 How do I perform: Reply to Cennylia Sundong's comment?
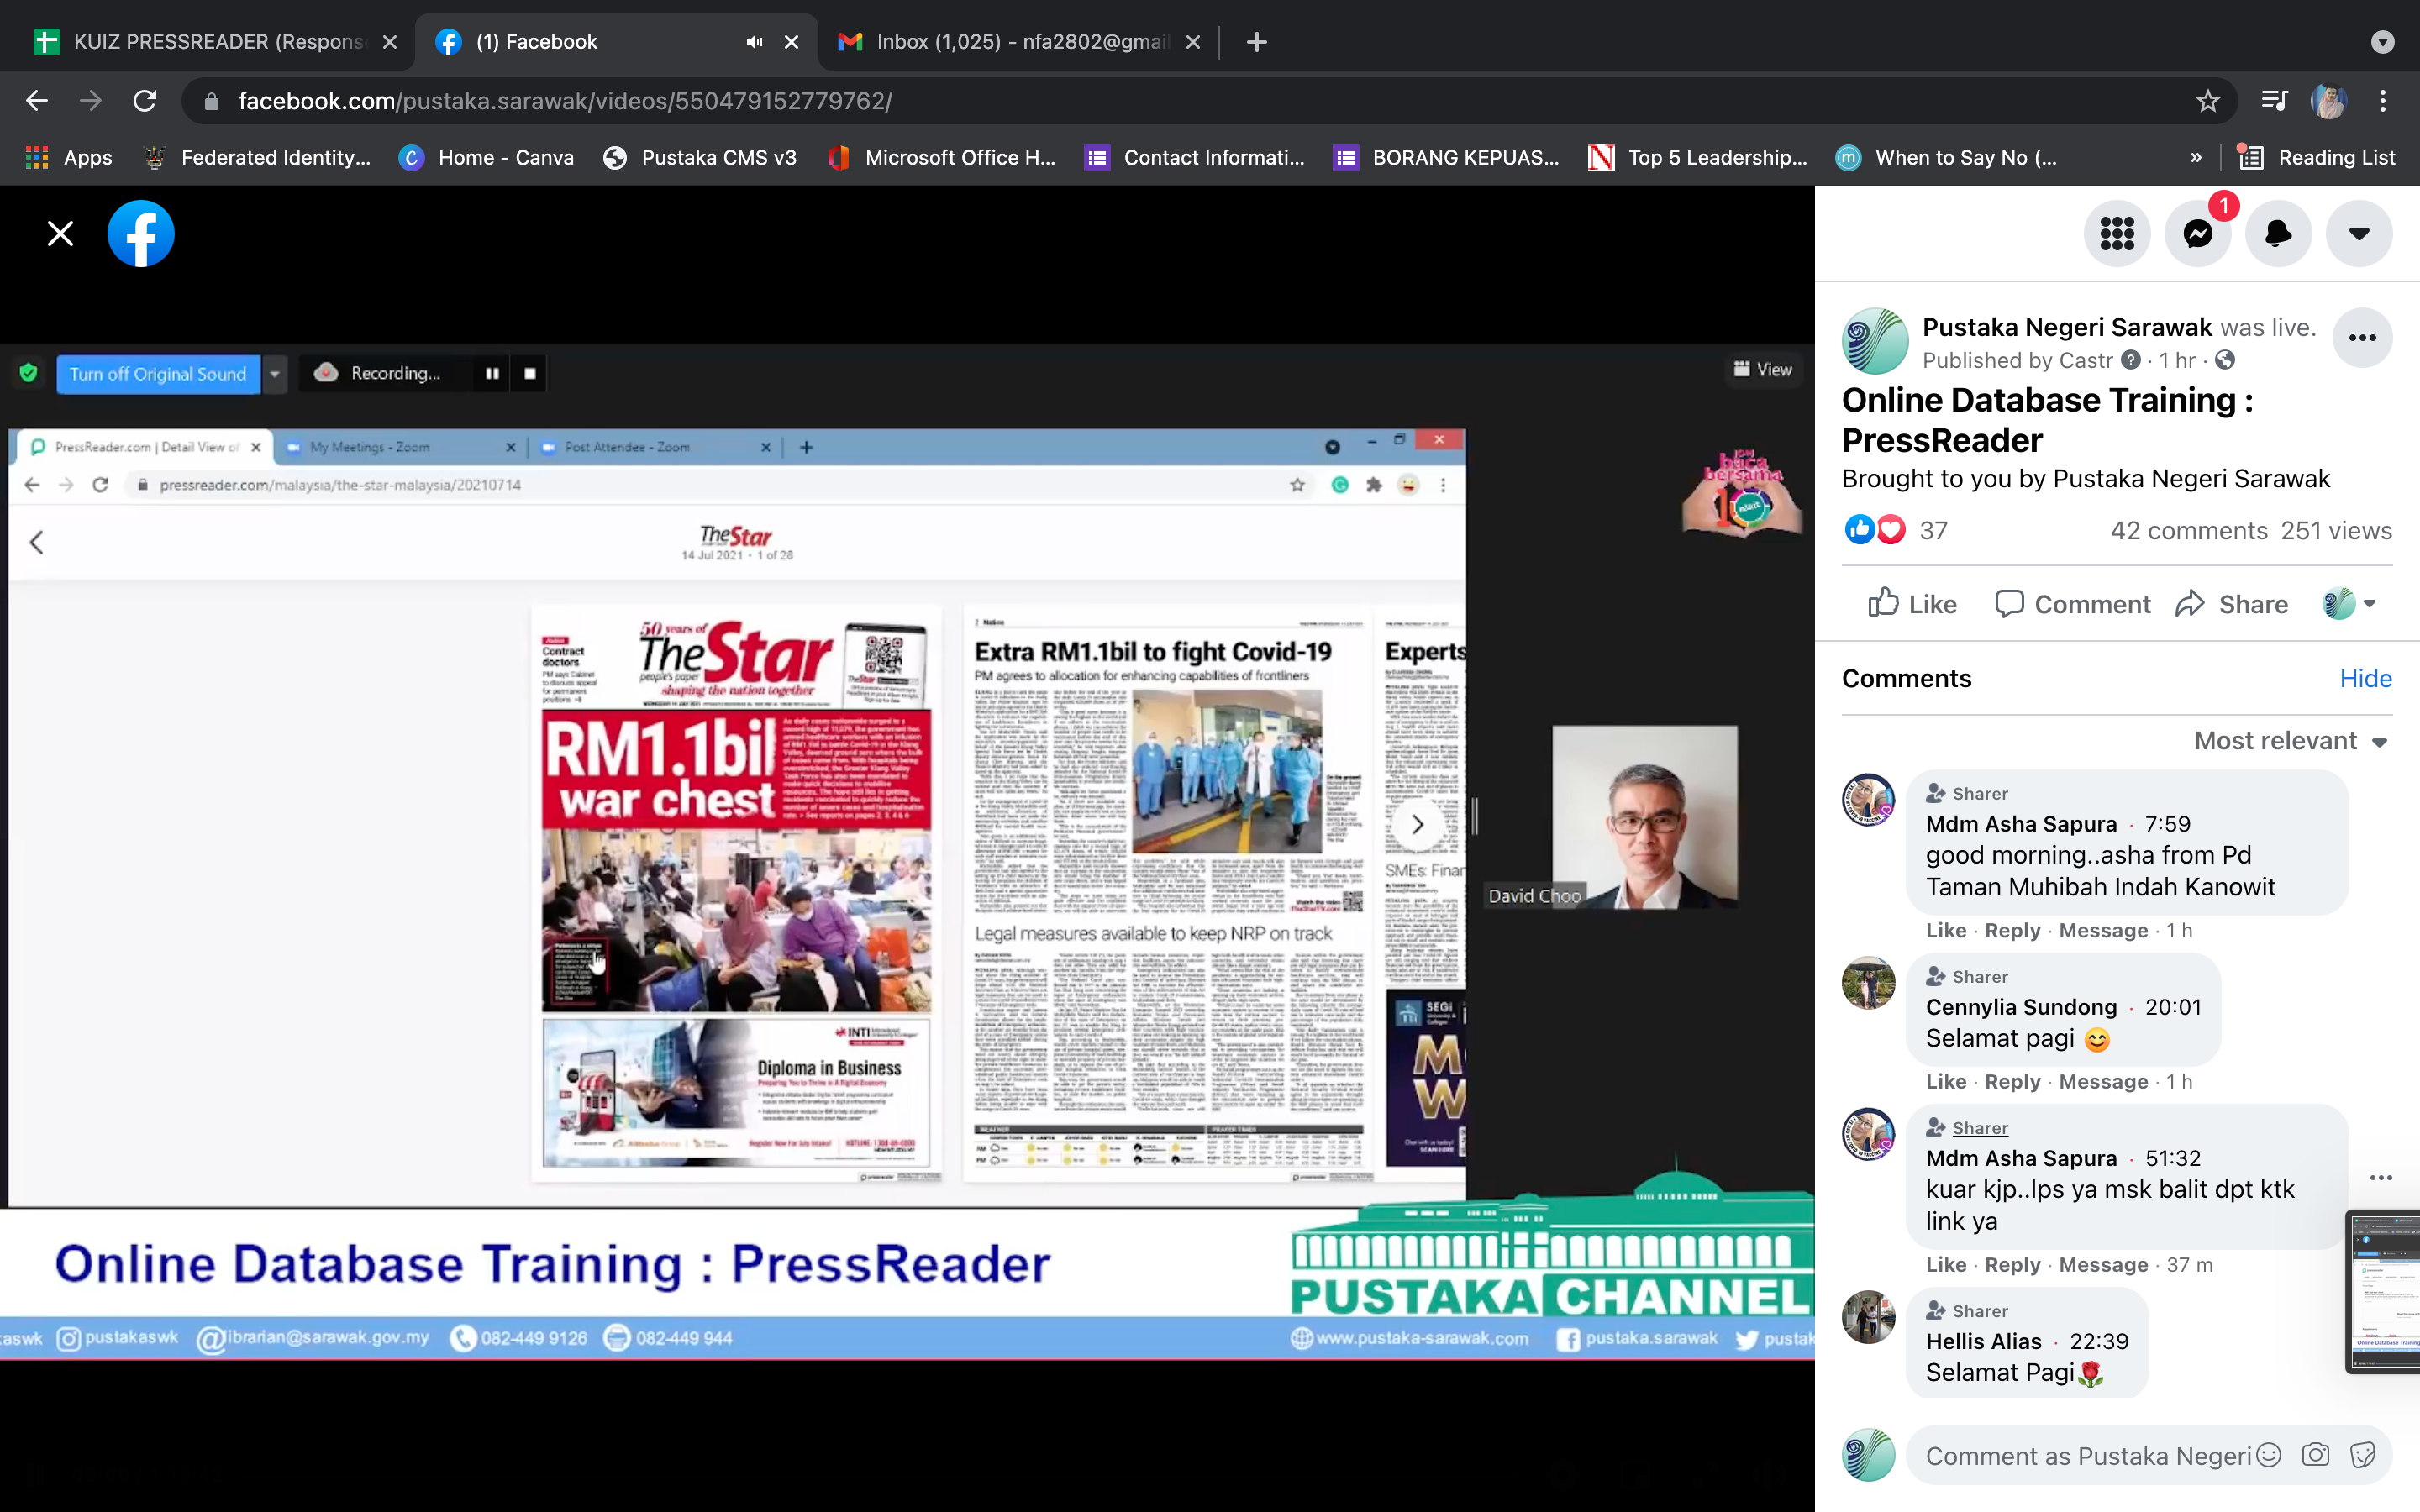tap(2012, 1081)
